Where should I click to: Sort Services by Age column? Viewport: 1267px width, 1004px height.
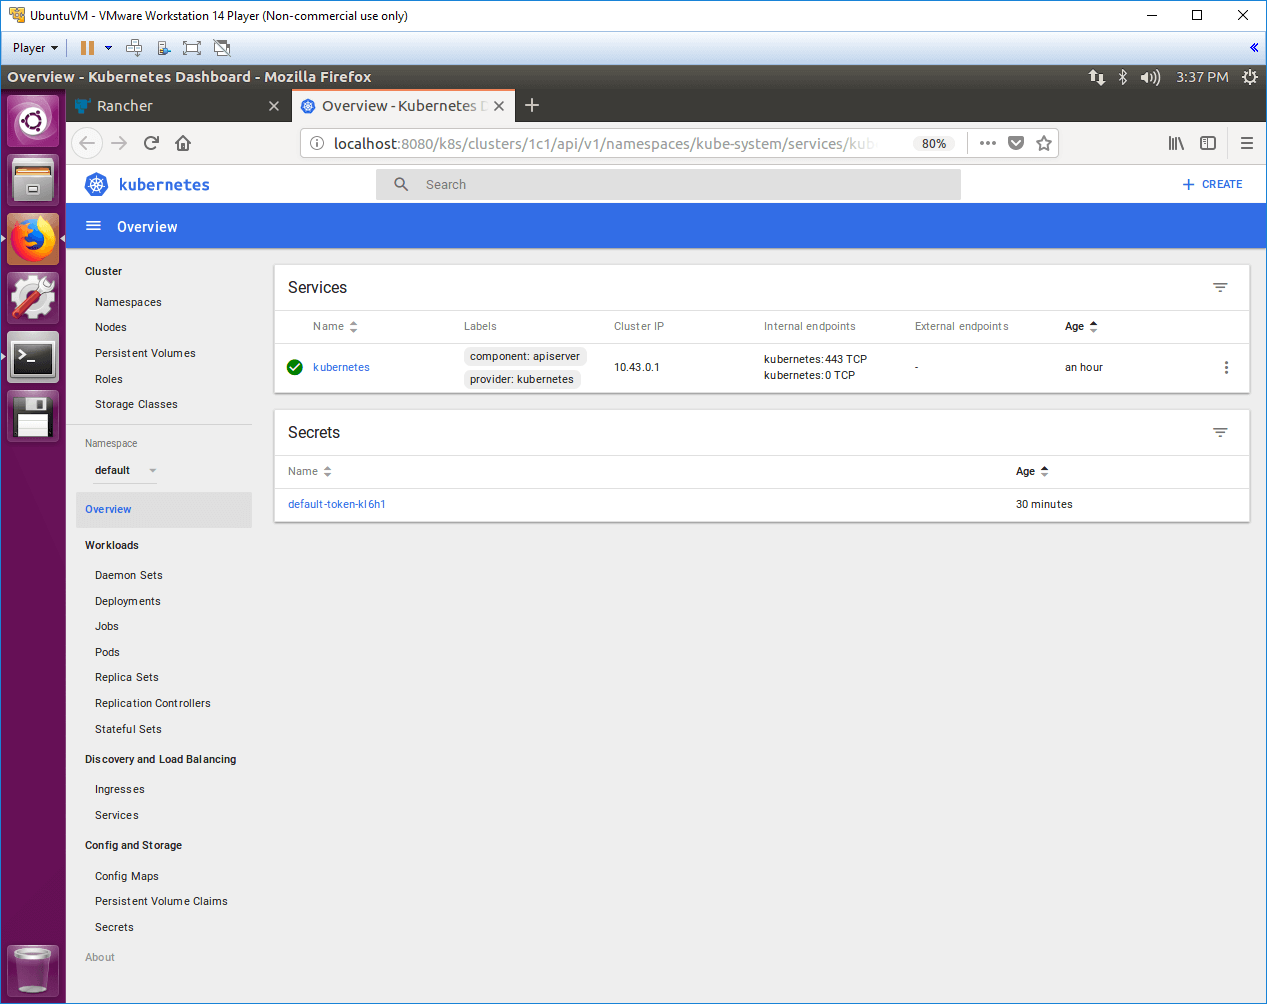1081,326
